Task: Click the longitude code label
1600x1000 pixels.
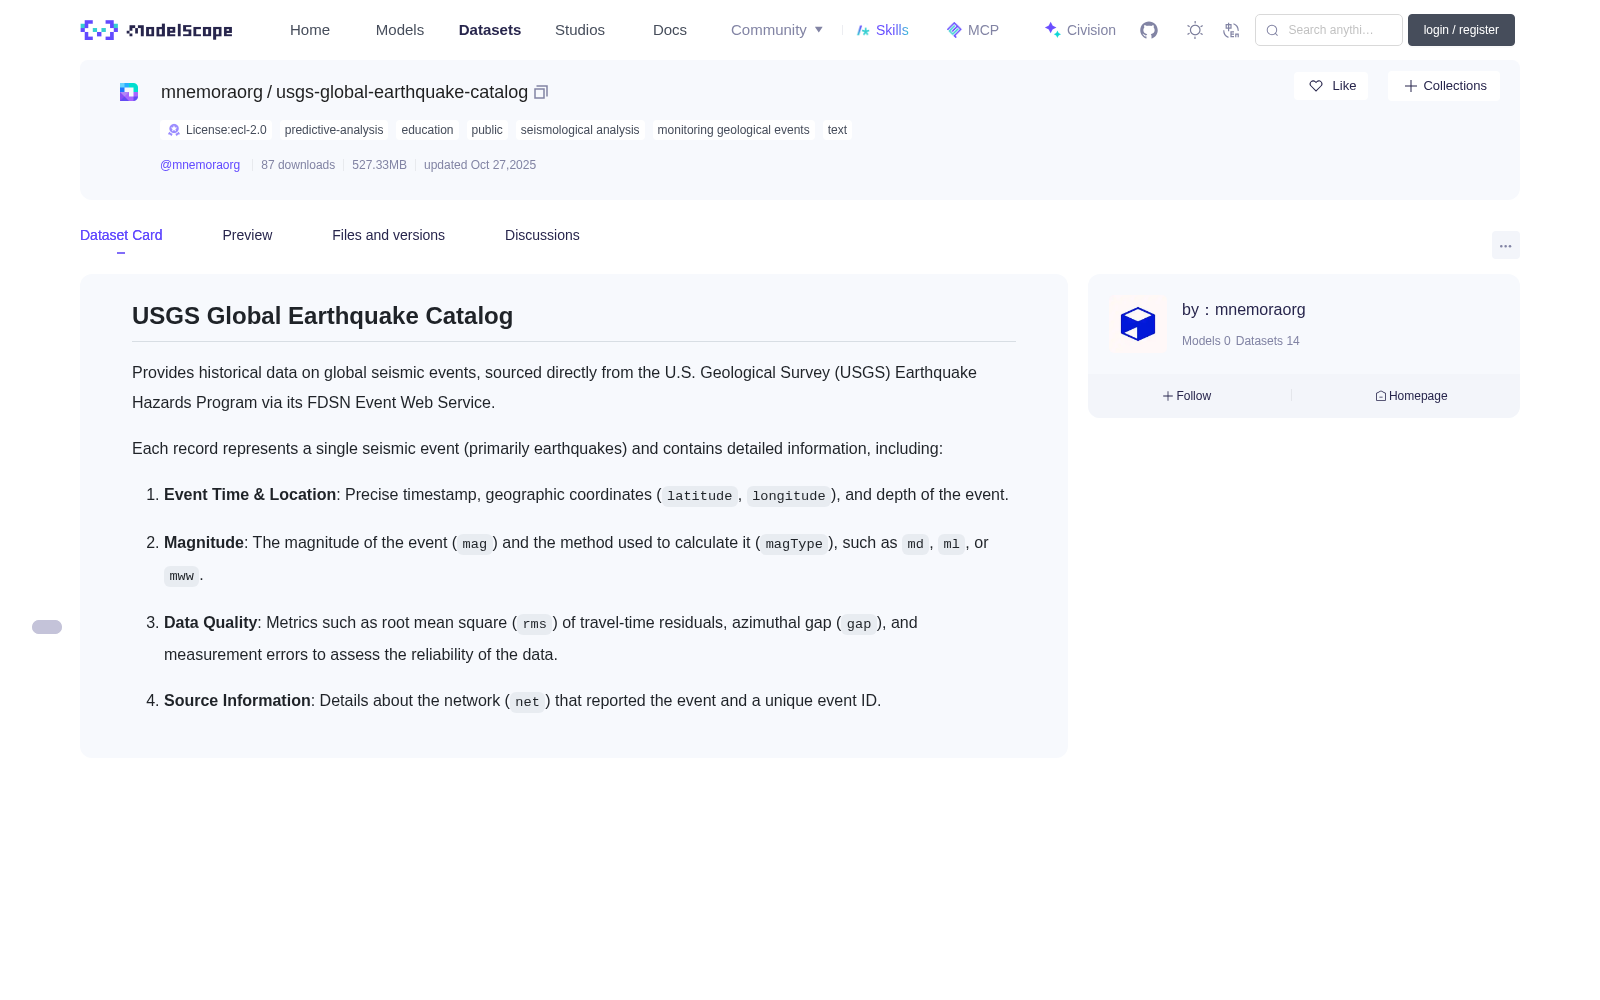Action: tap(789, 496)
